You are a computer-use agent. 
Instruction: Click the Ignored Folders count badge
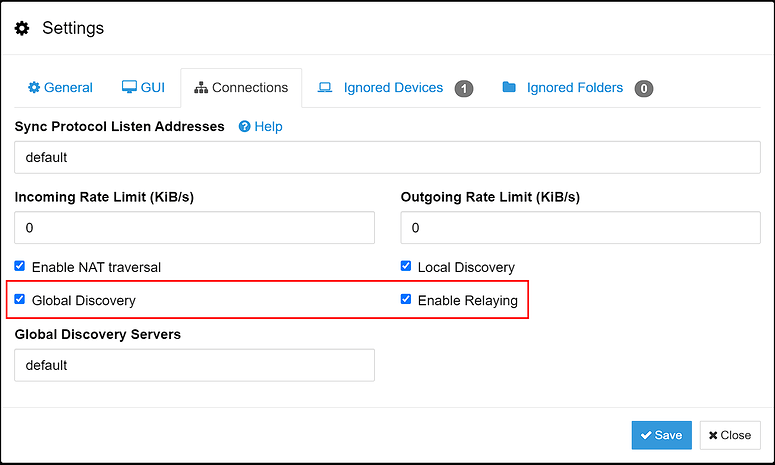pyautogui.click(x=644, y=88)
